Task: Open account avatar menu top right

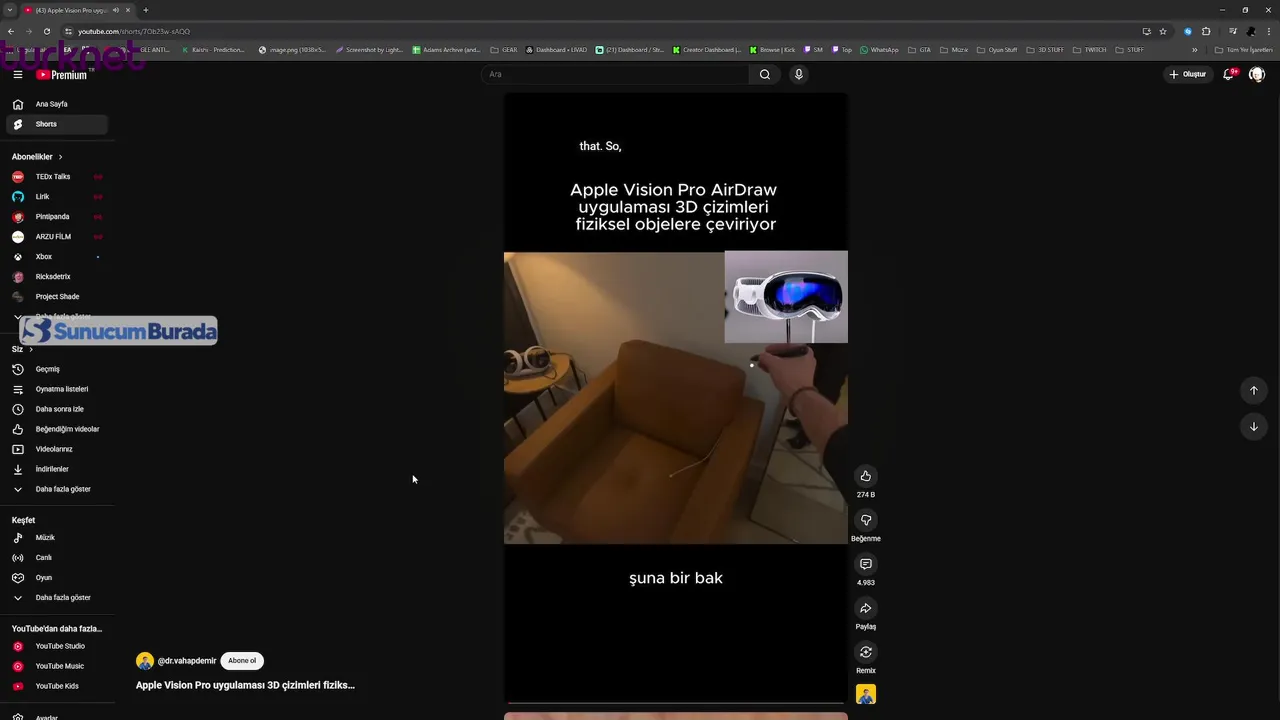Action: pyautogui.click(x=1257, y=74)
